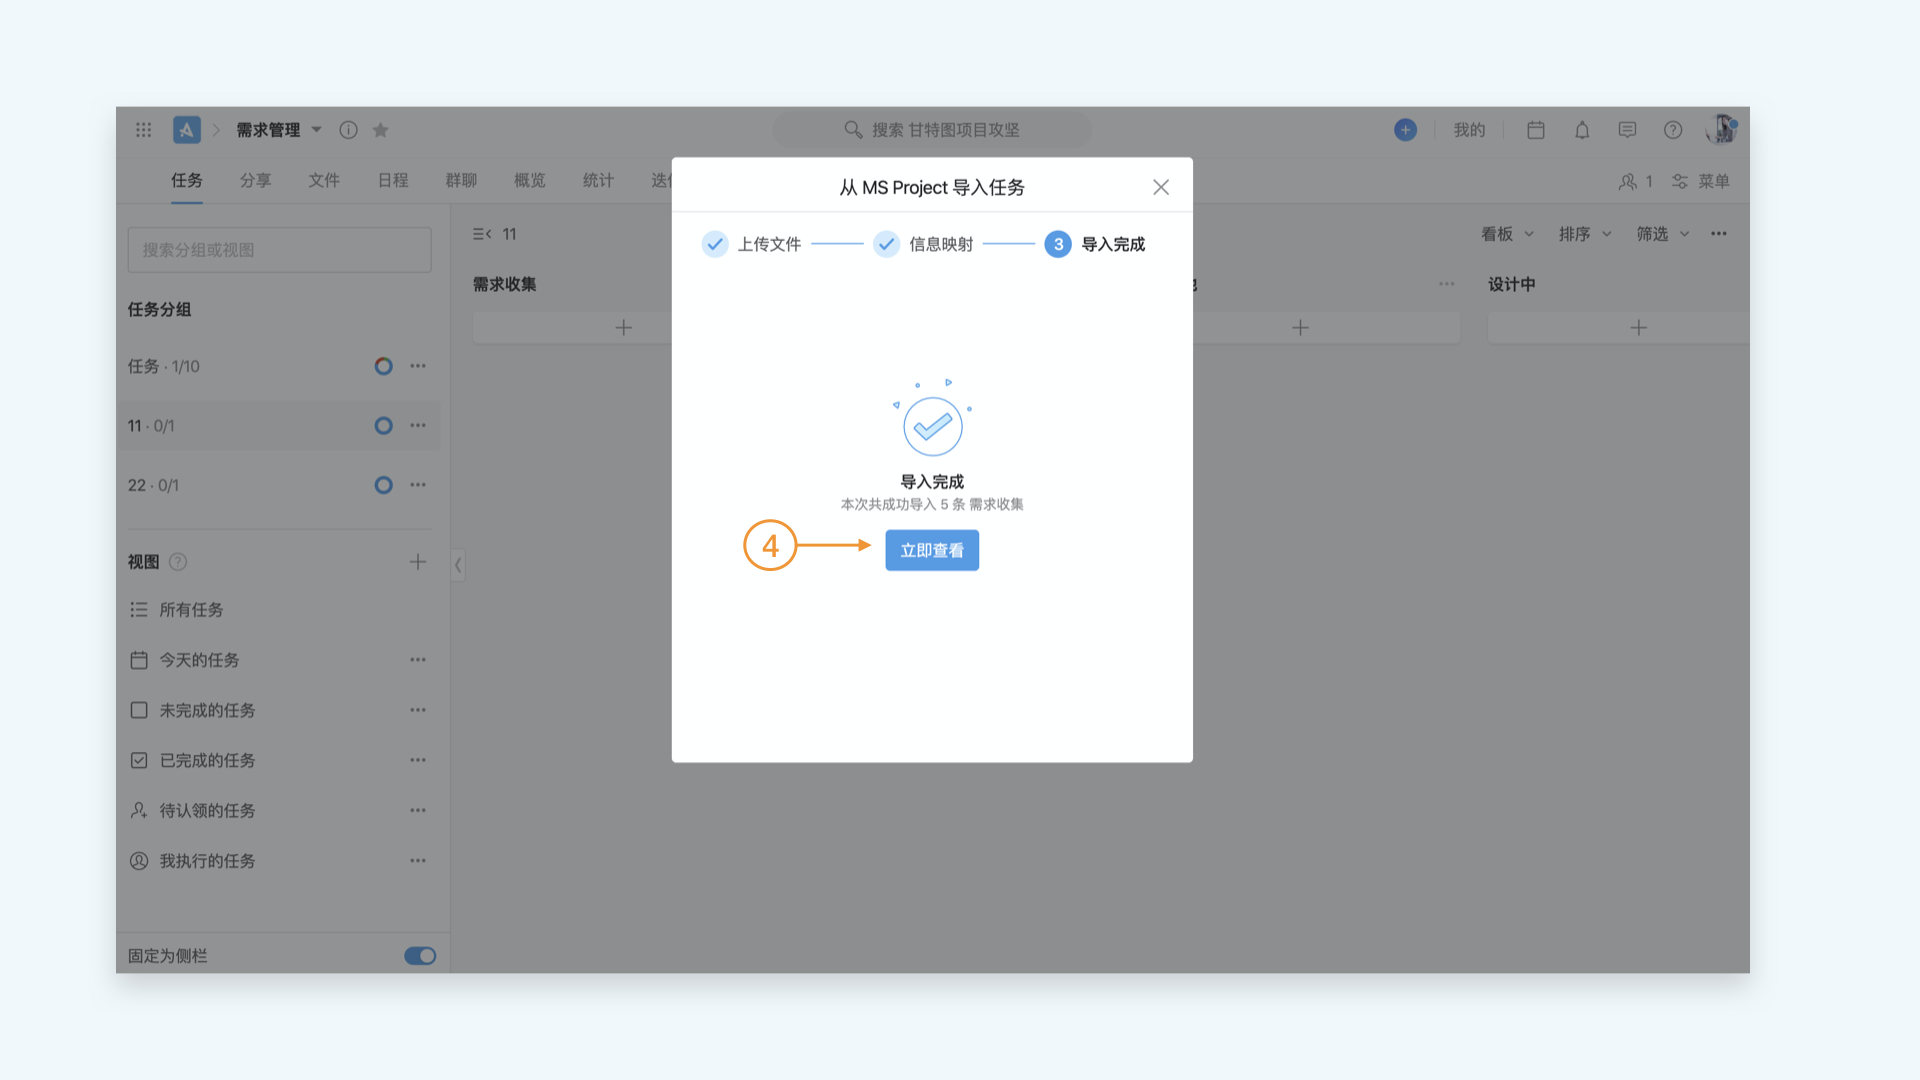Add a new view with plus icon
Screen dimensions: 1920x1080
tap(418, 562)
